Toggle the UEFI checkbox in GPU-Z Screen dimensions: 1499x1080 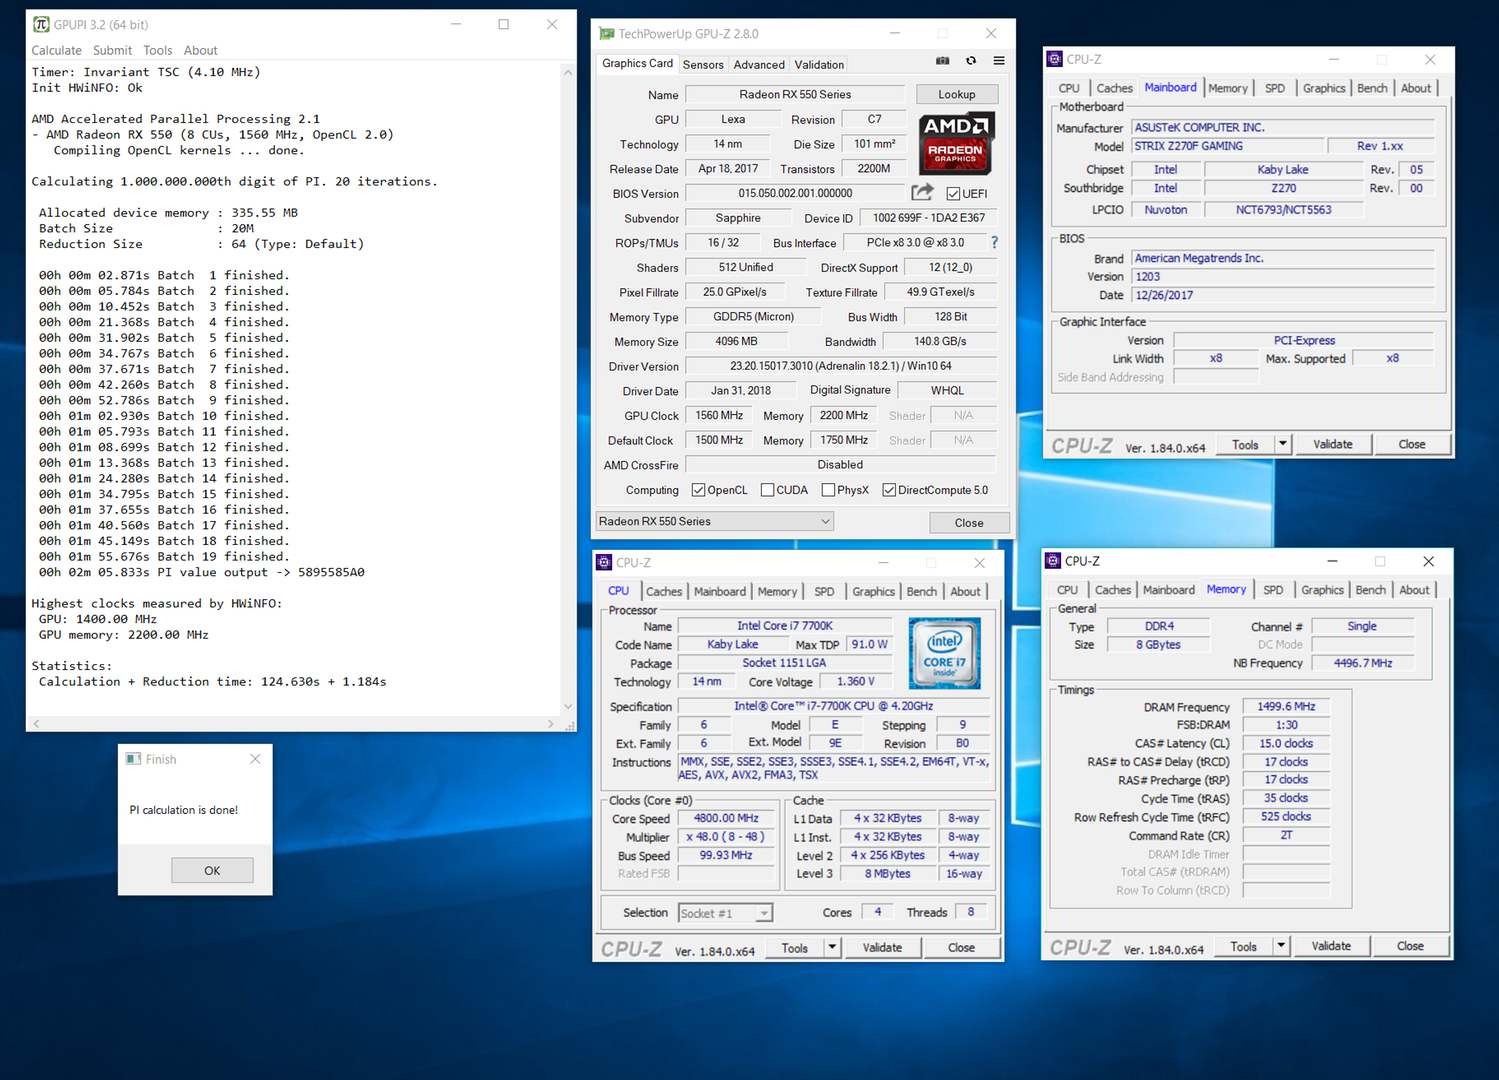[x=953, y=194]
